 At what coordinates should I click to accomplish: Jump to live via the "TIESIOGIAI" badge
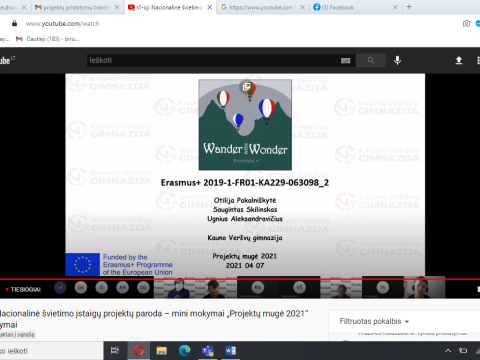pyautogui.click(x=23, y=289)
